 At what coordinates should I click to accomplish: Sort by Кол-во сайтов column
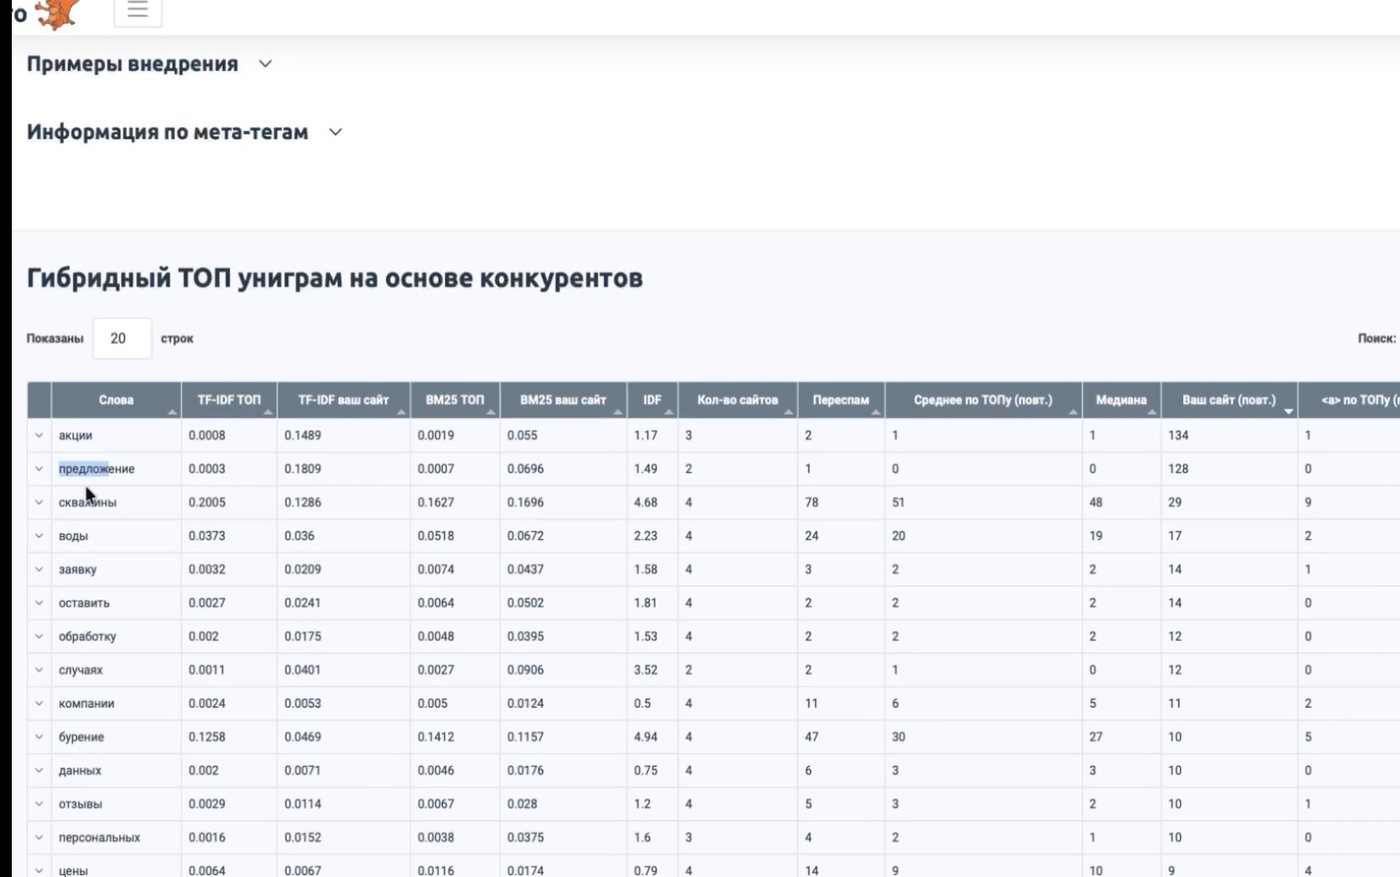pyautogui.click(x=738, y=400)
